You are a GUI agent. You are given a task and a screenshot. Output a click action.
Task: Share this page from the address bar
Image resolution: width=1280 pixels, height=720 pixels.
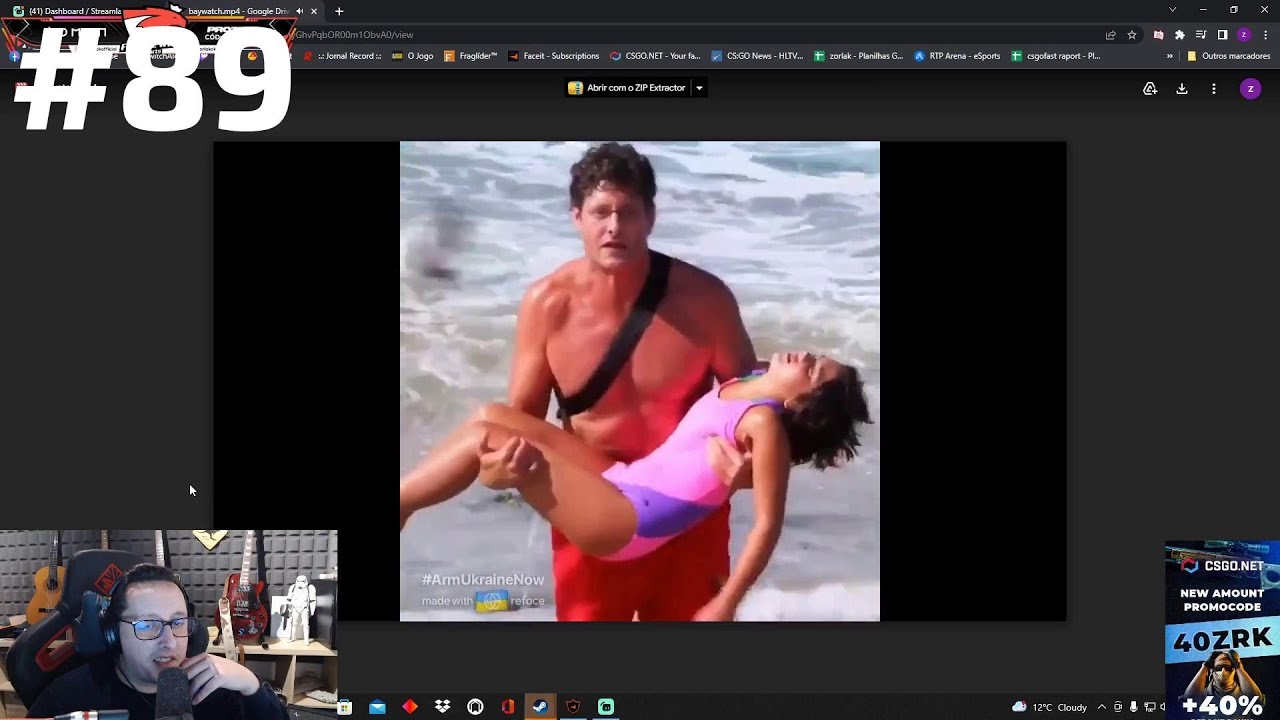(1110, 35)
